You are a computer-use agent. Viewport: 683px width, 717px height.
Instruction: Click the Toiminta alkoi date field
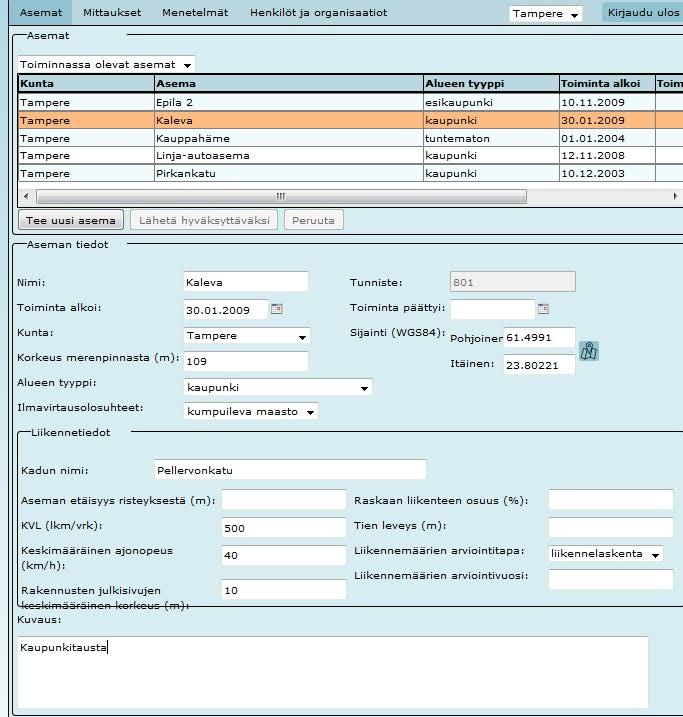tap(226, 310)
